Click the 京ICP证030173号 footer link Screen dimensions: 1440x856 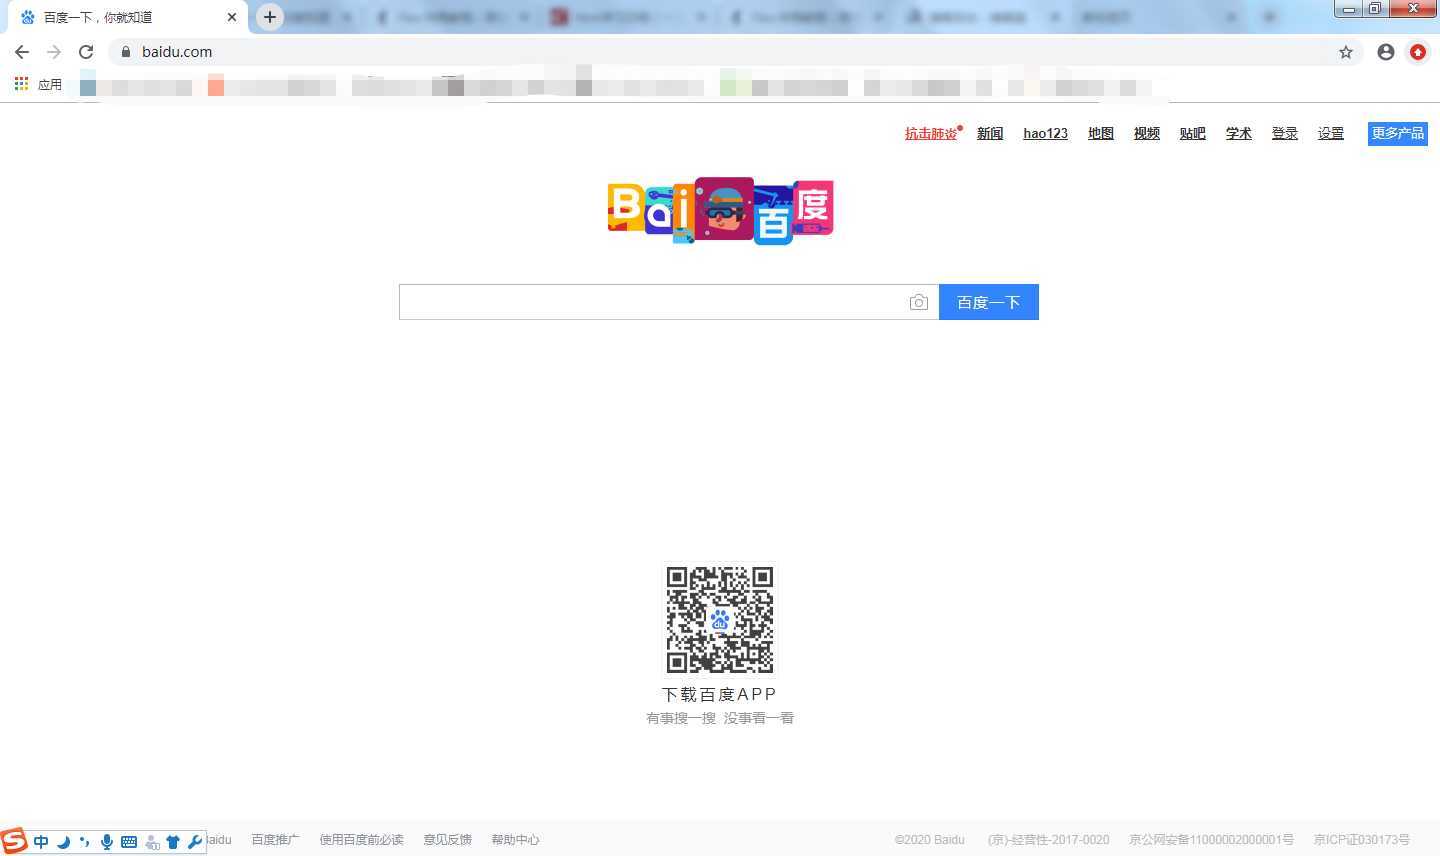pyautogui.click(x=1362, y=840)
